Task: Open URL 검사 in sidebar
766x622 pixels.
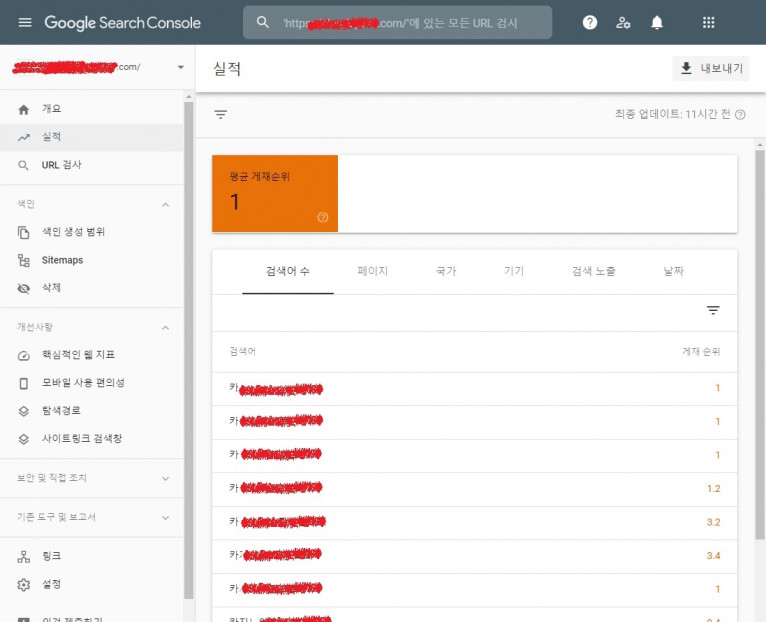Action: point(92,165)
